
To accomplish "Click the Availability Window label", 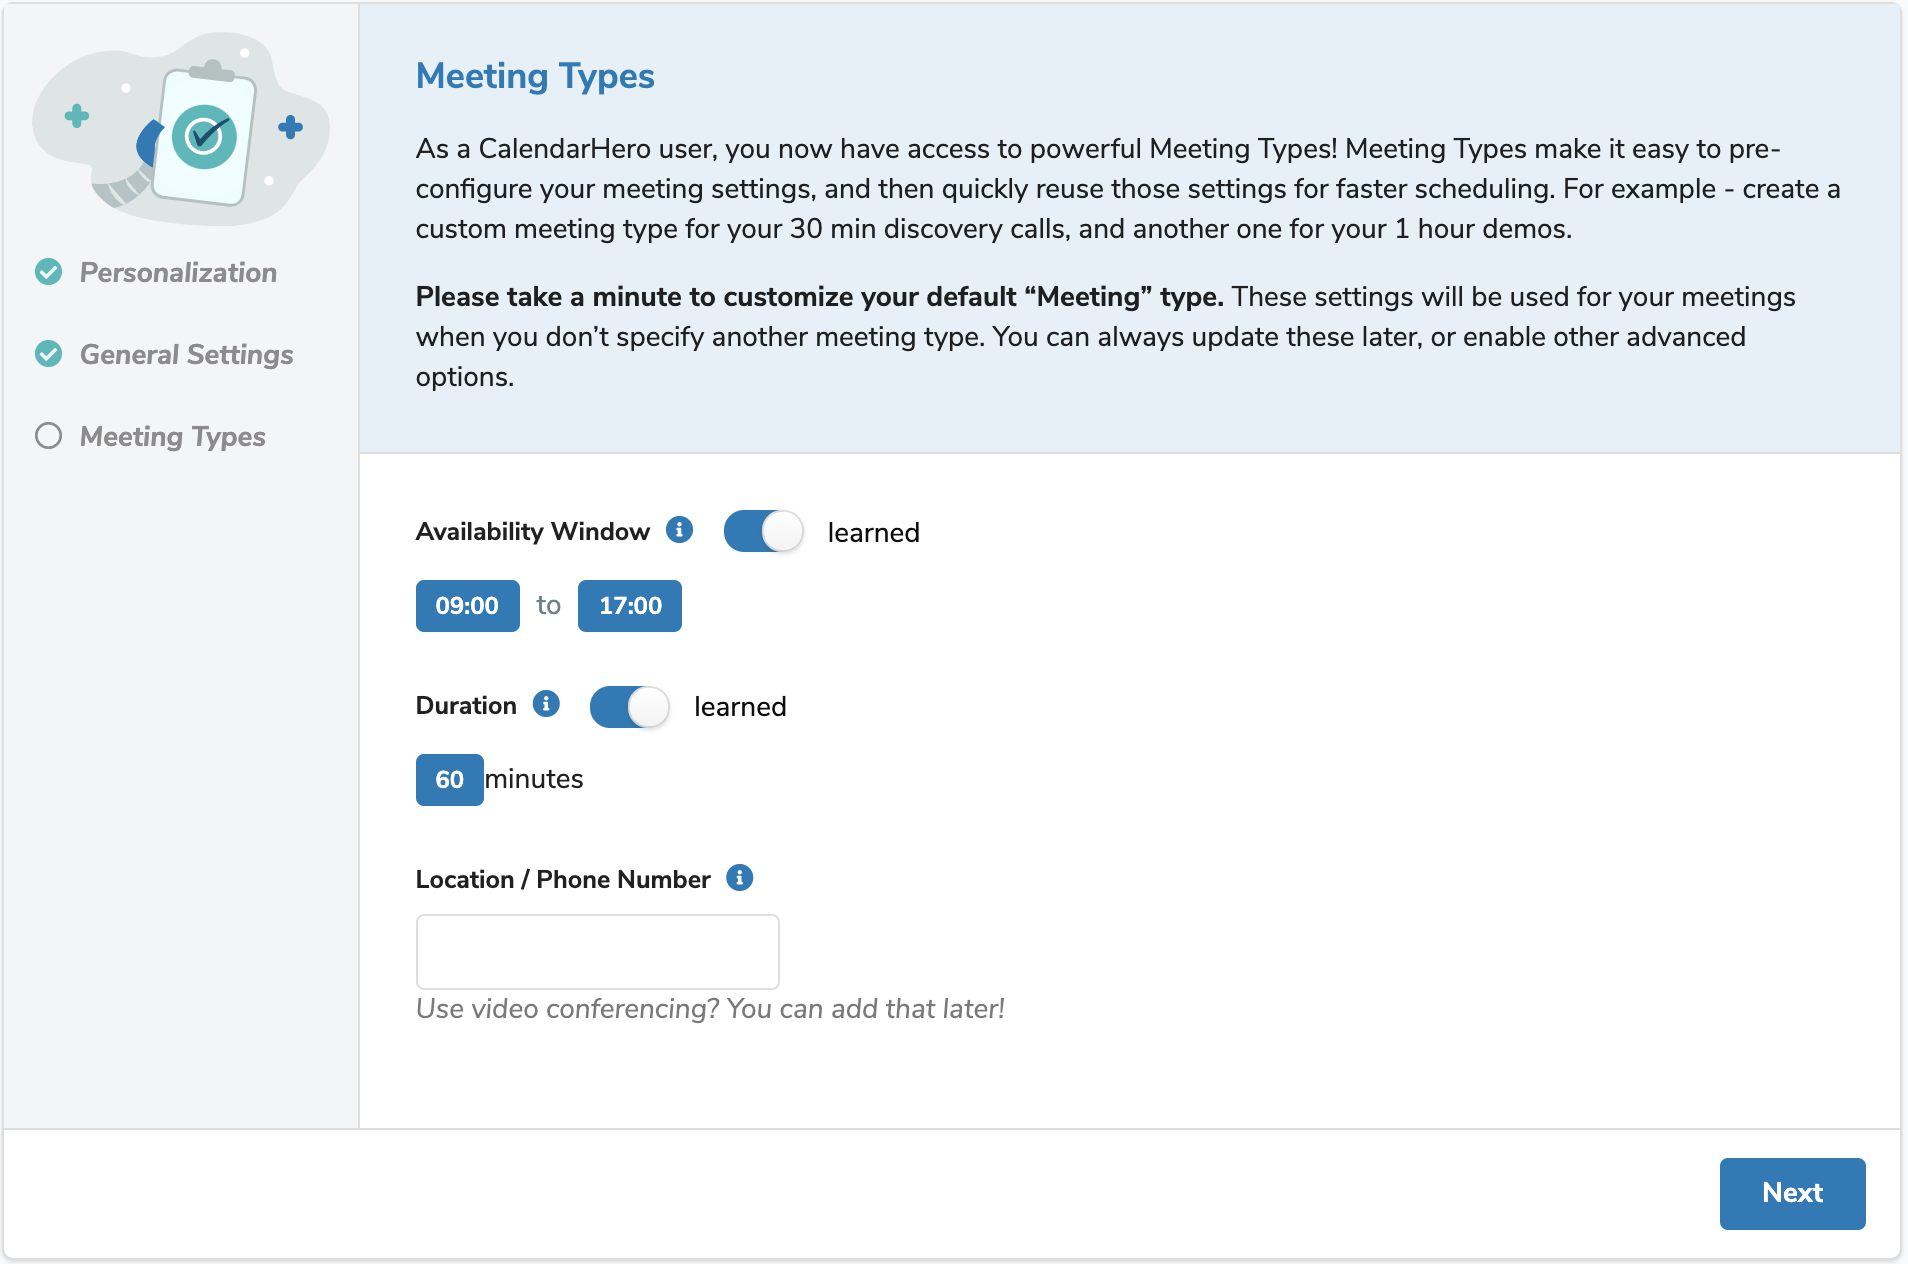I will point(533,531).
